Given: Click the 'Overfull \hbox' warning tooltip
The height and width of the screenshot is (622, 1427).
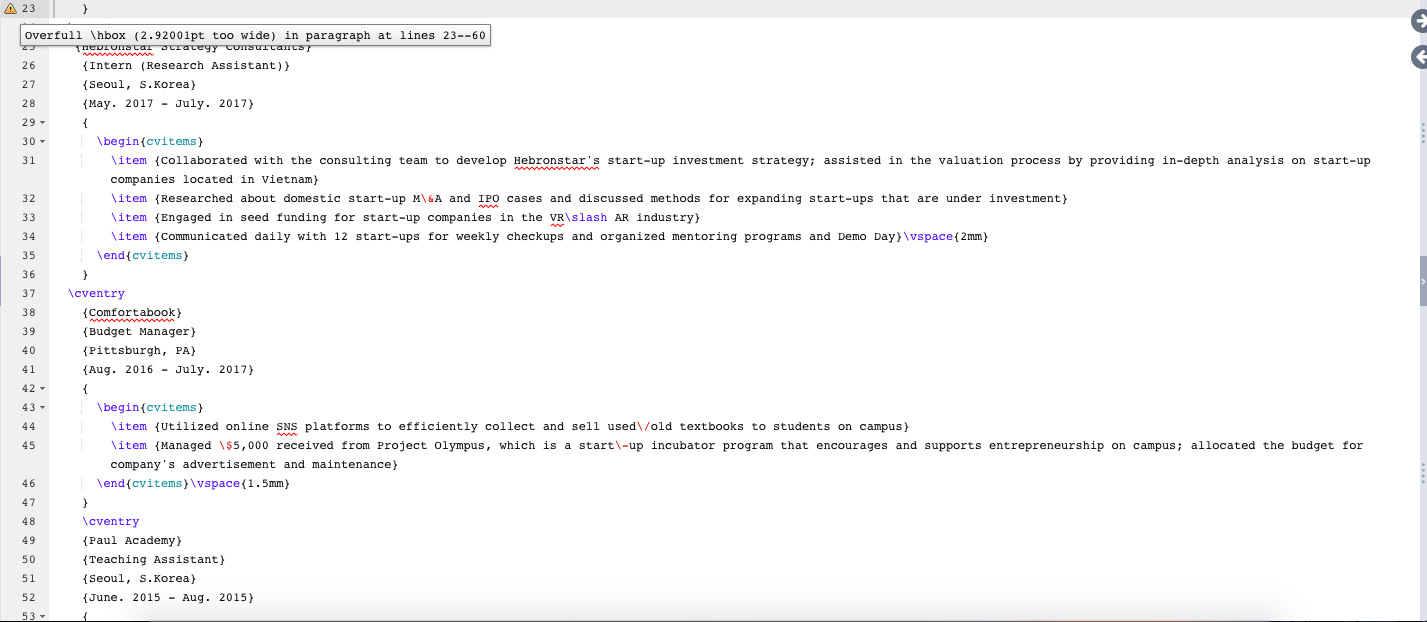Looking at the screenshot, I should pos(255,35).
